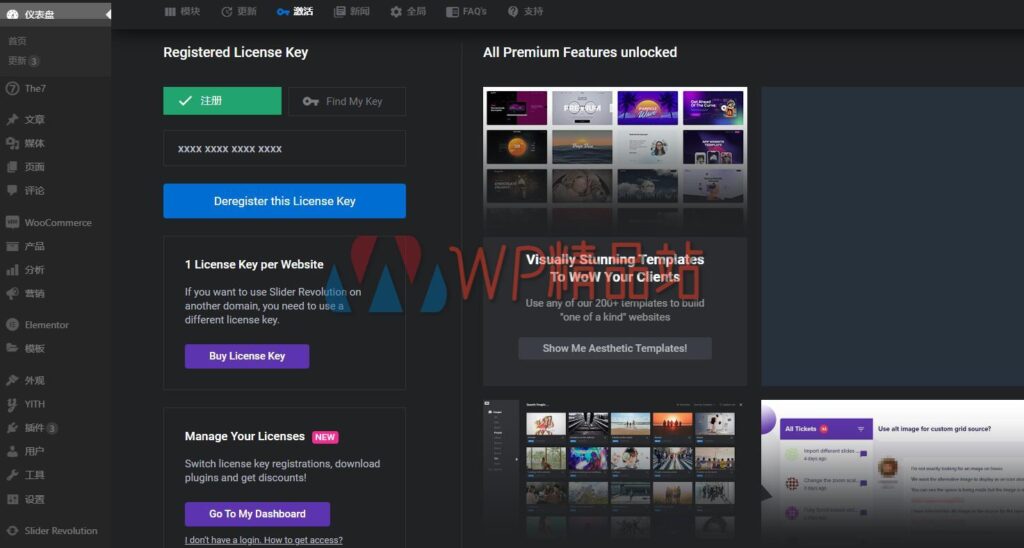Click Go To My Dashboard button
The height and width of the screenshot is (548, 1024).
(257, 513)
